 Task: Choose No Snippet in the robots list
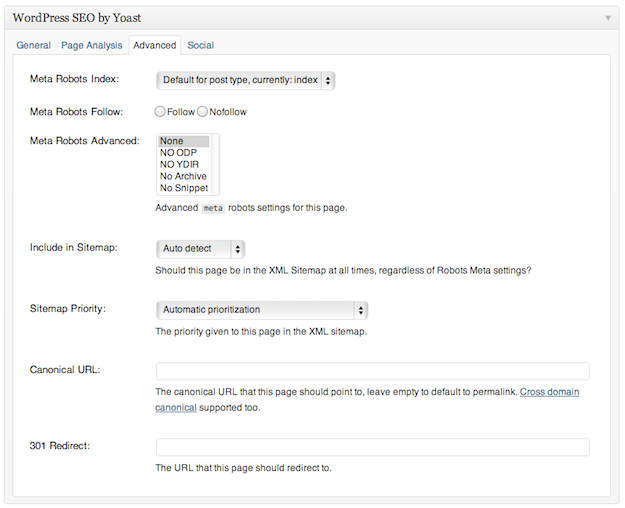[184, 188]
